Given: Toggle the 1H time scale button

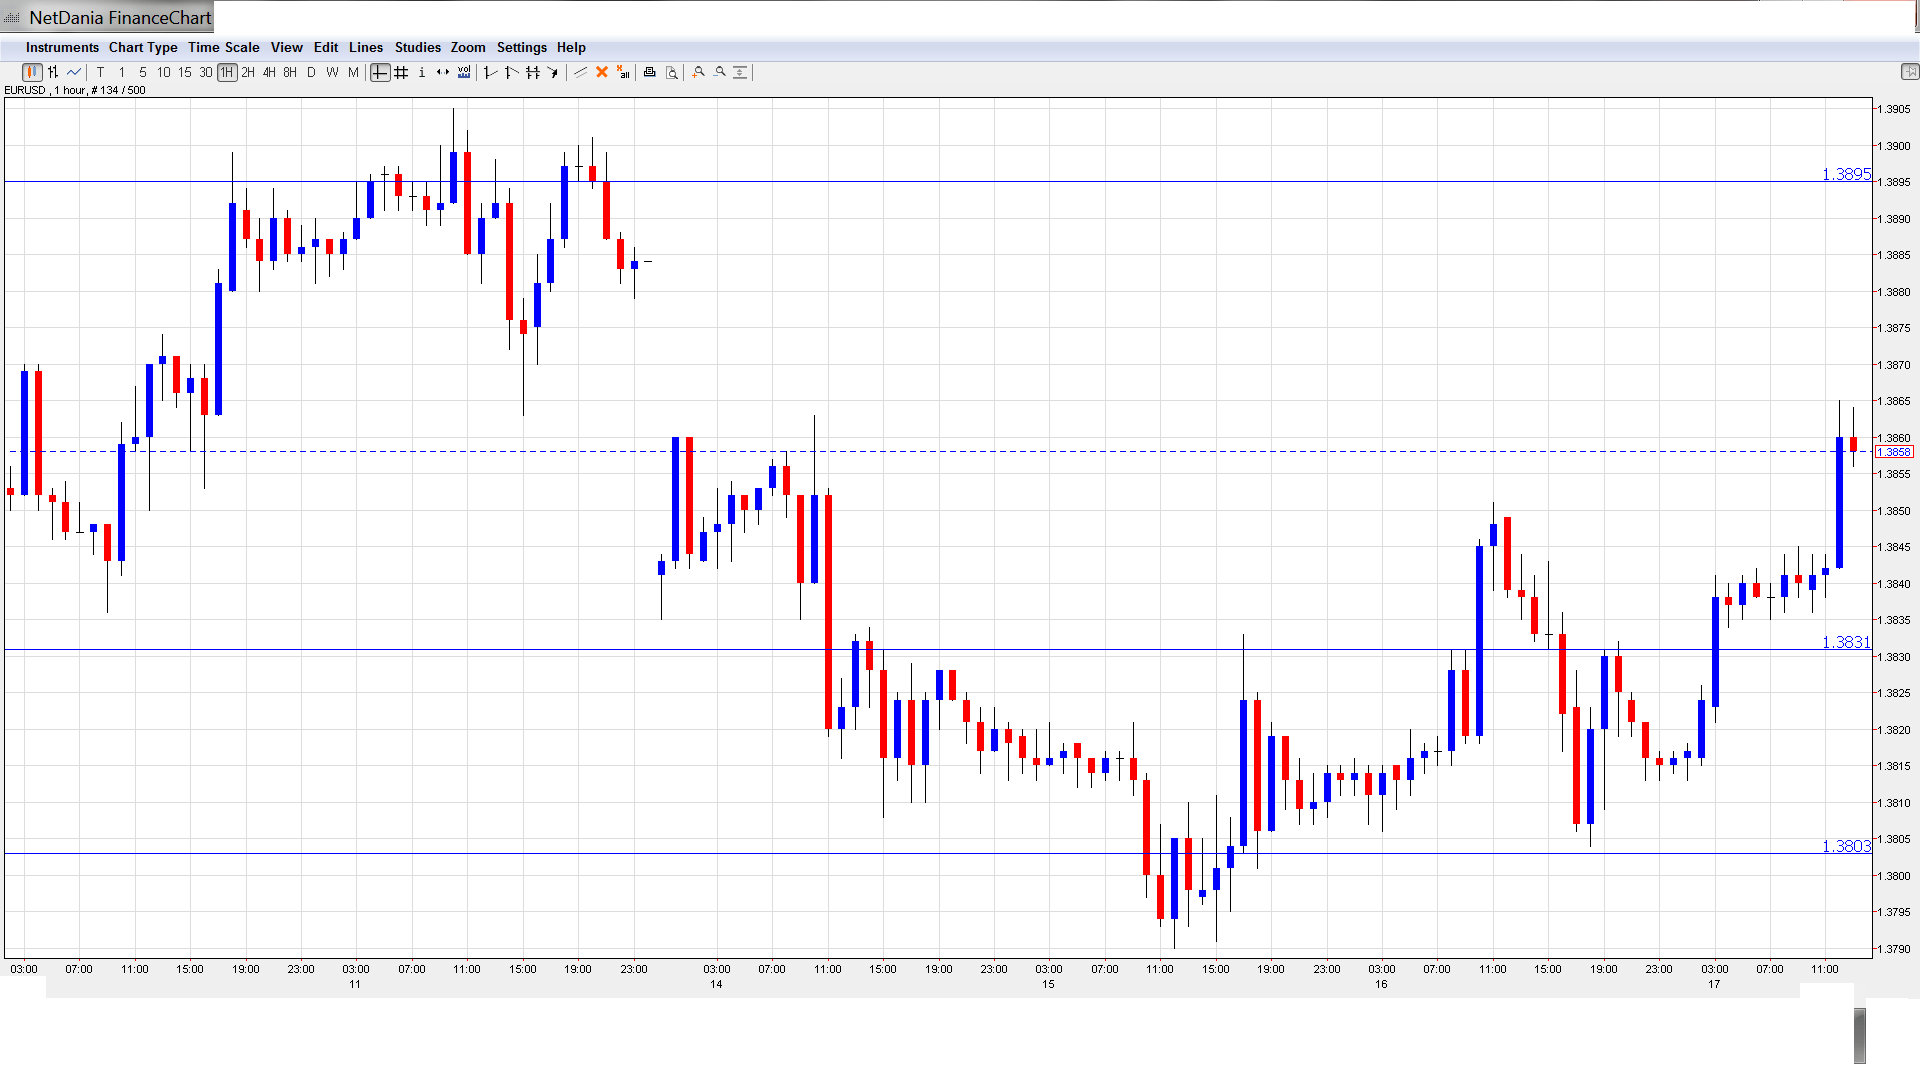Looking at the screenshot, I should tap(227, 72).
